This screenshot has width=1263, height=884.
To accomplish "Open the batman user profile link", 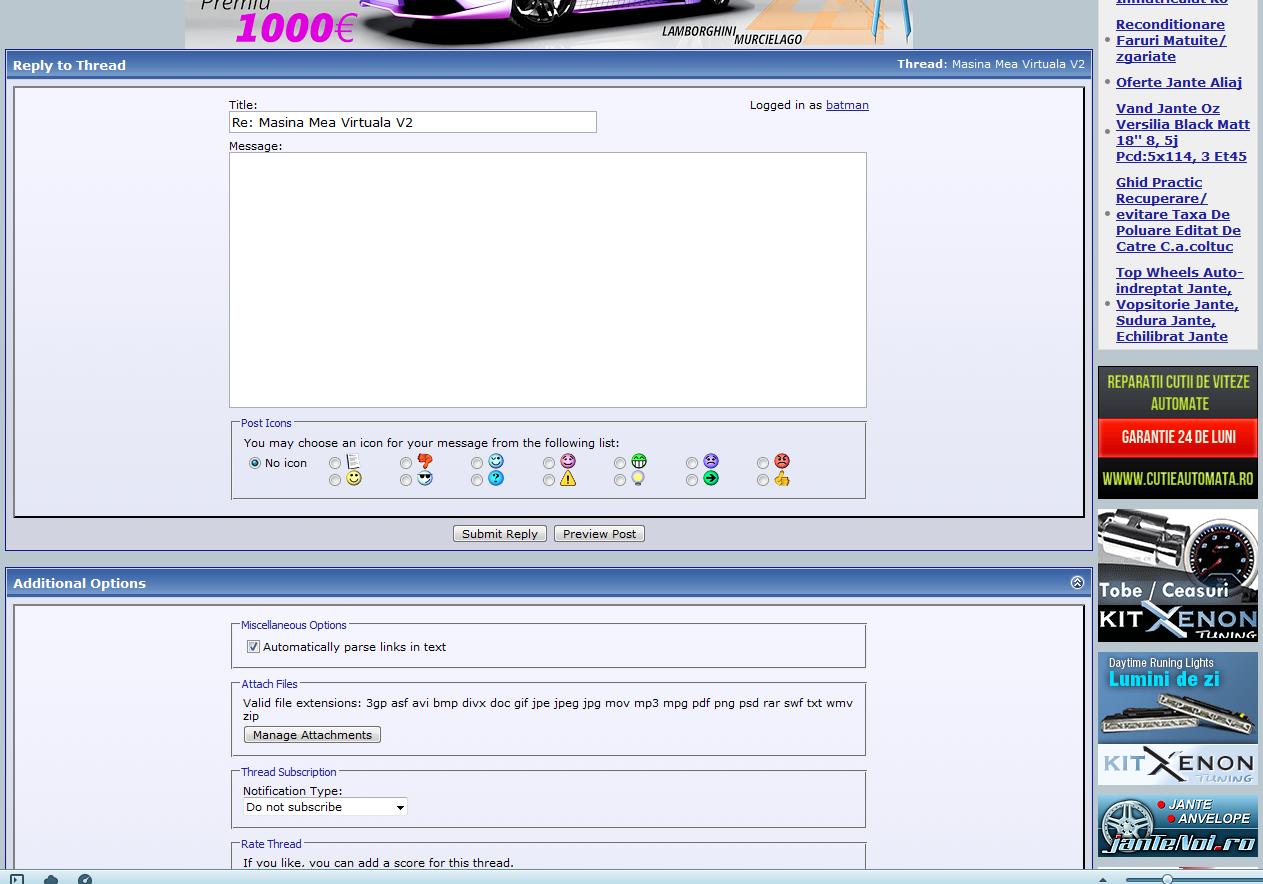I will [x=847, y=105].
